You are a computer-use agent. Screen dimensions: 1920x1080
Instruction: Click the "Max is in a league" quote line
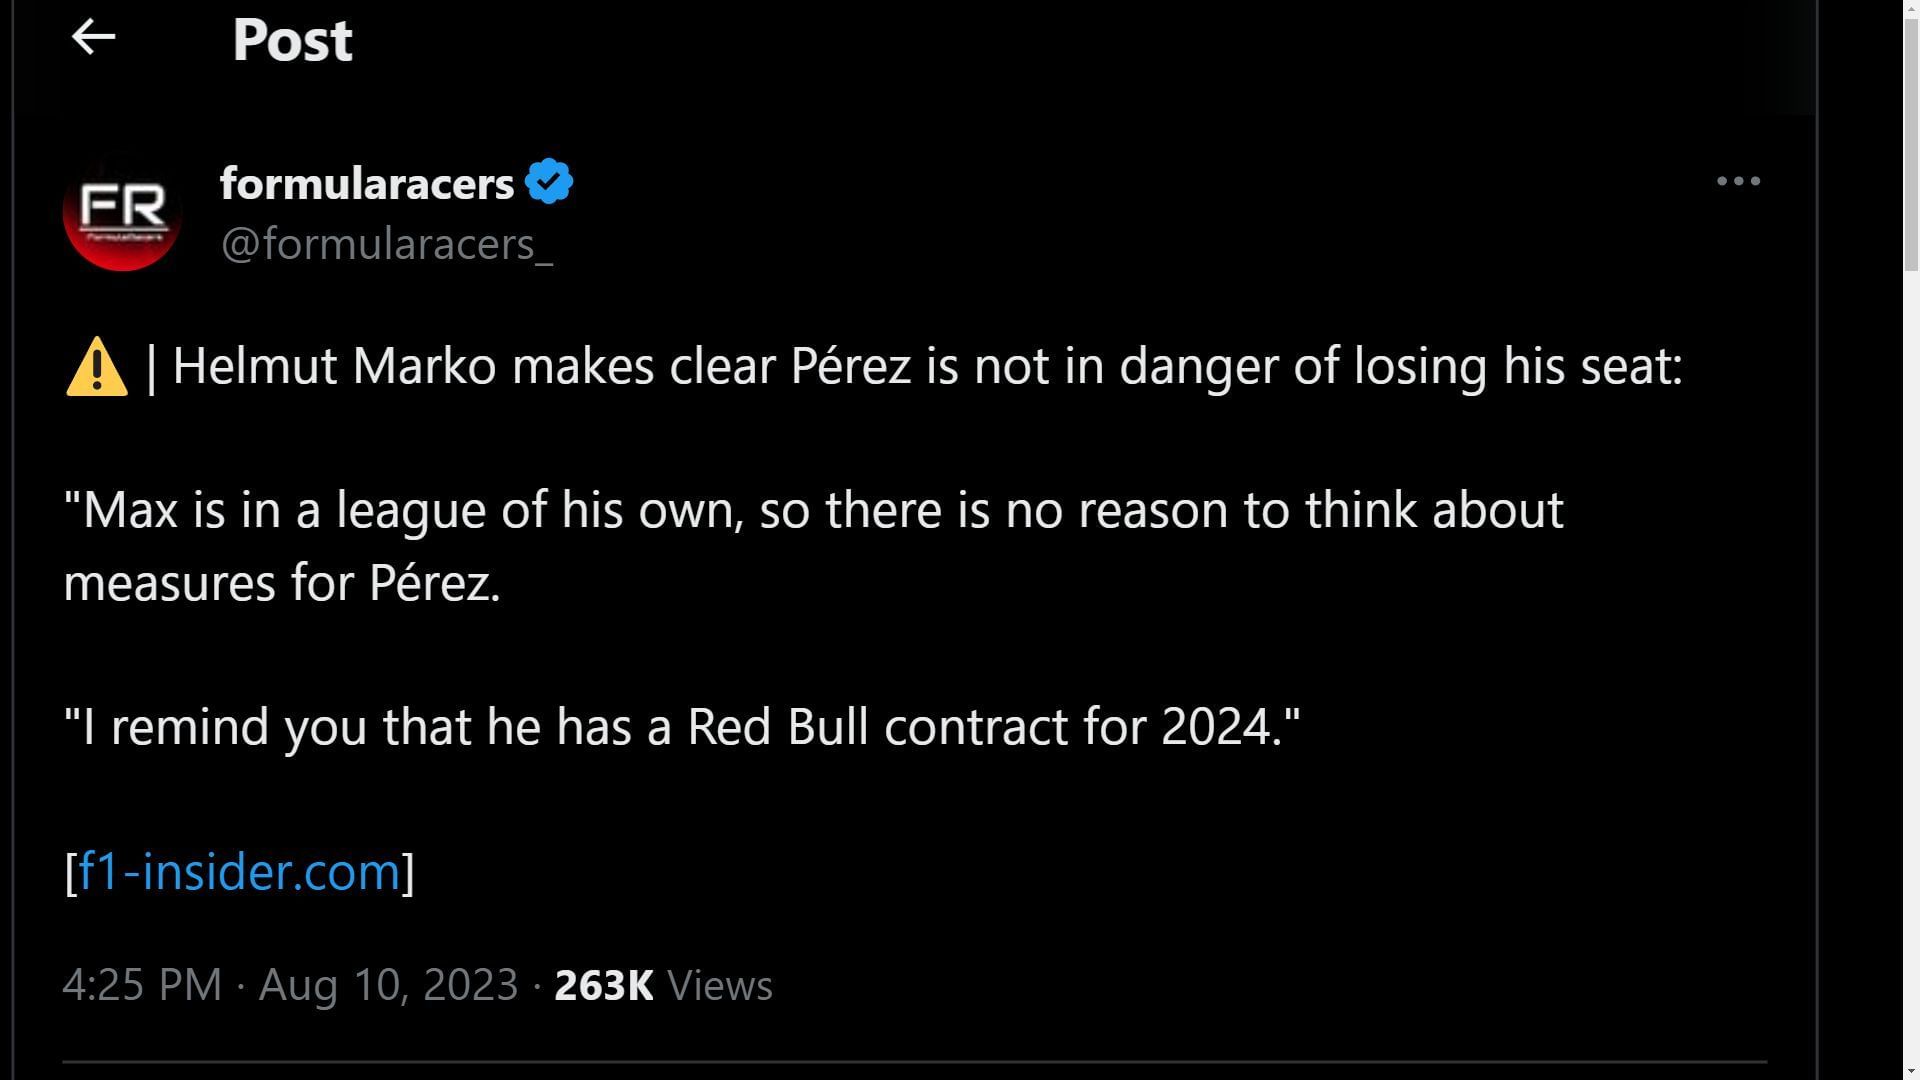click(812, 510)
